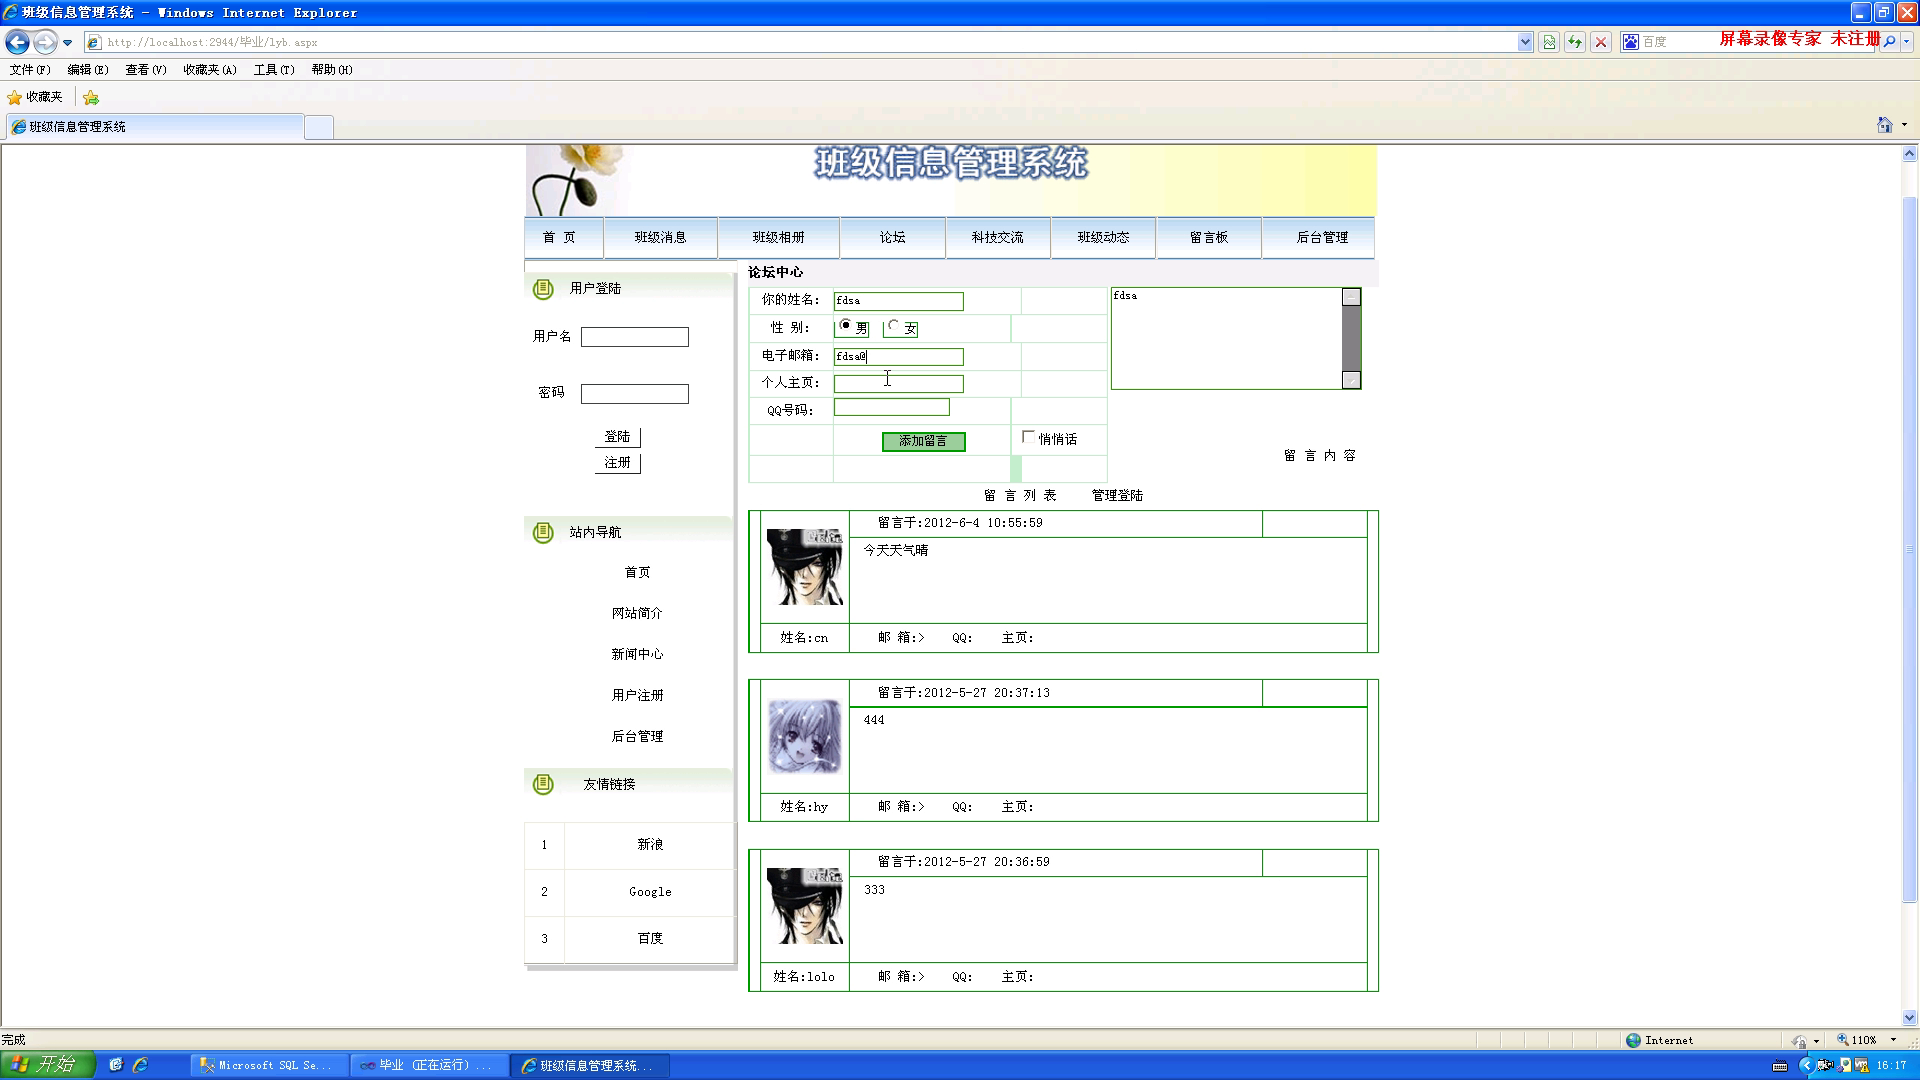Screen dimensions: 1920x1080
Task: Click the 个人主页 input field
Action: pos(899,384)
